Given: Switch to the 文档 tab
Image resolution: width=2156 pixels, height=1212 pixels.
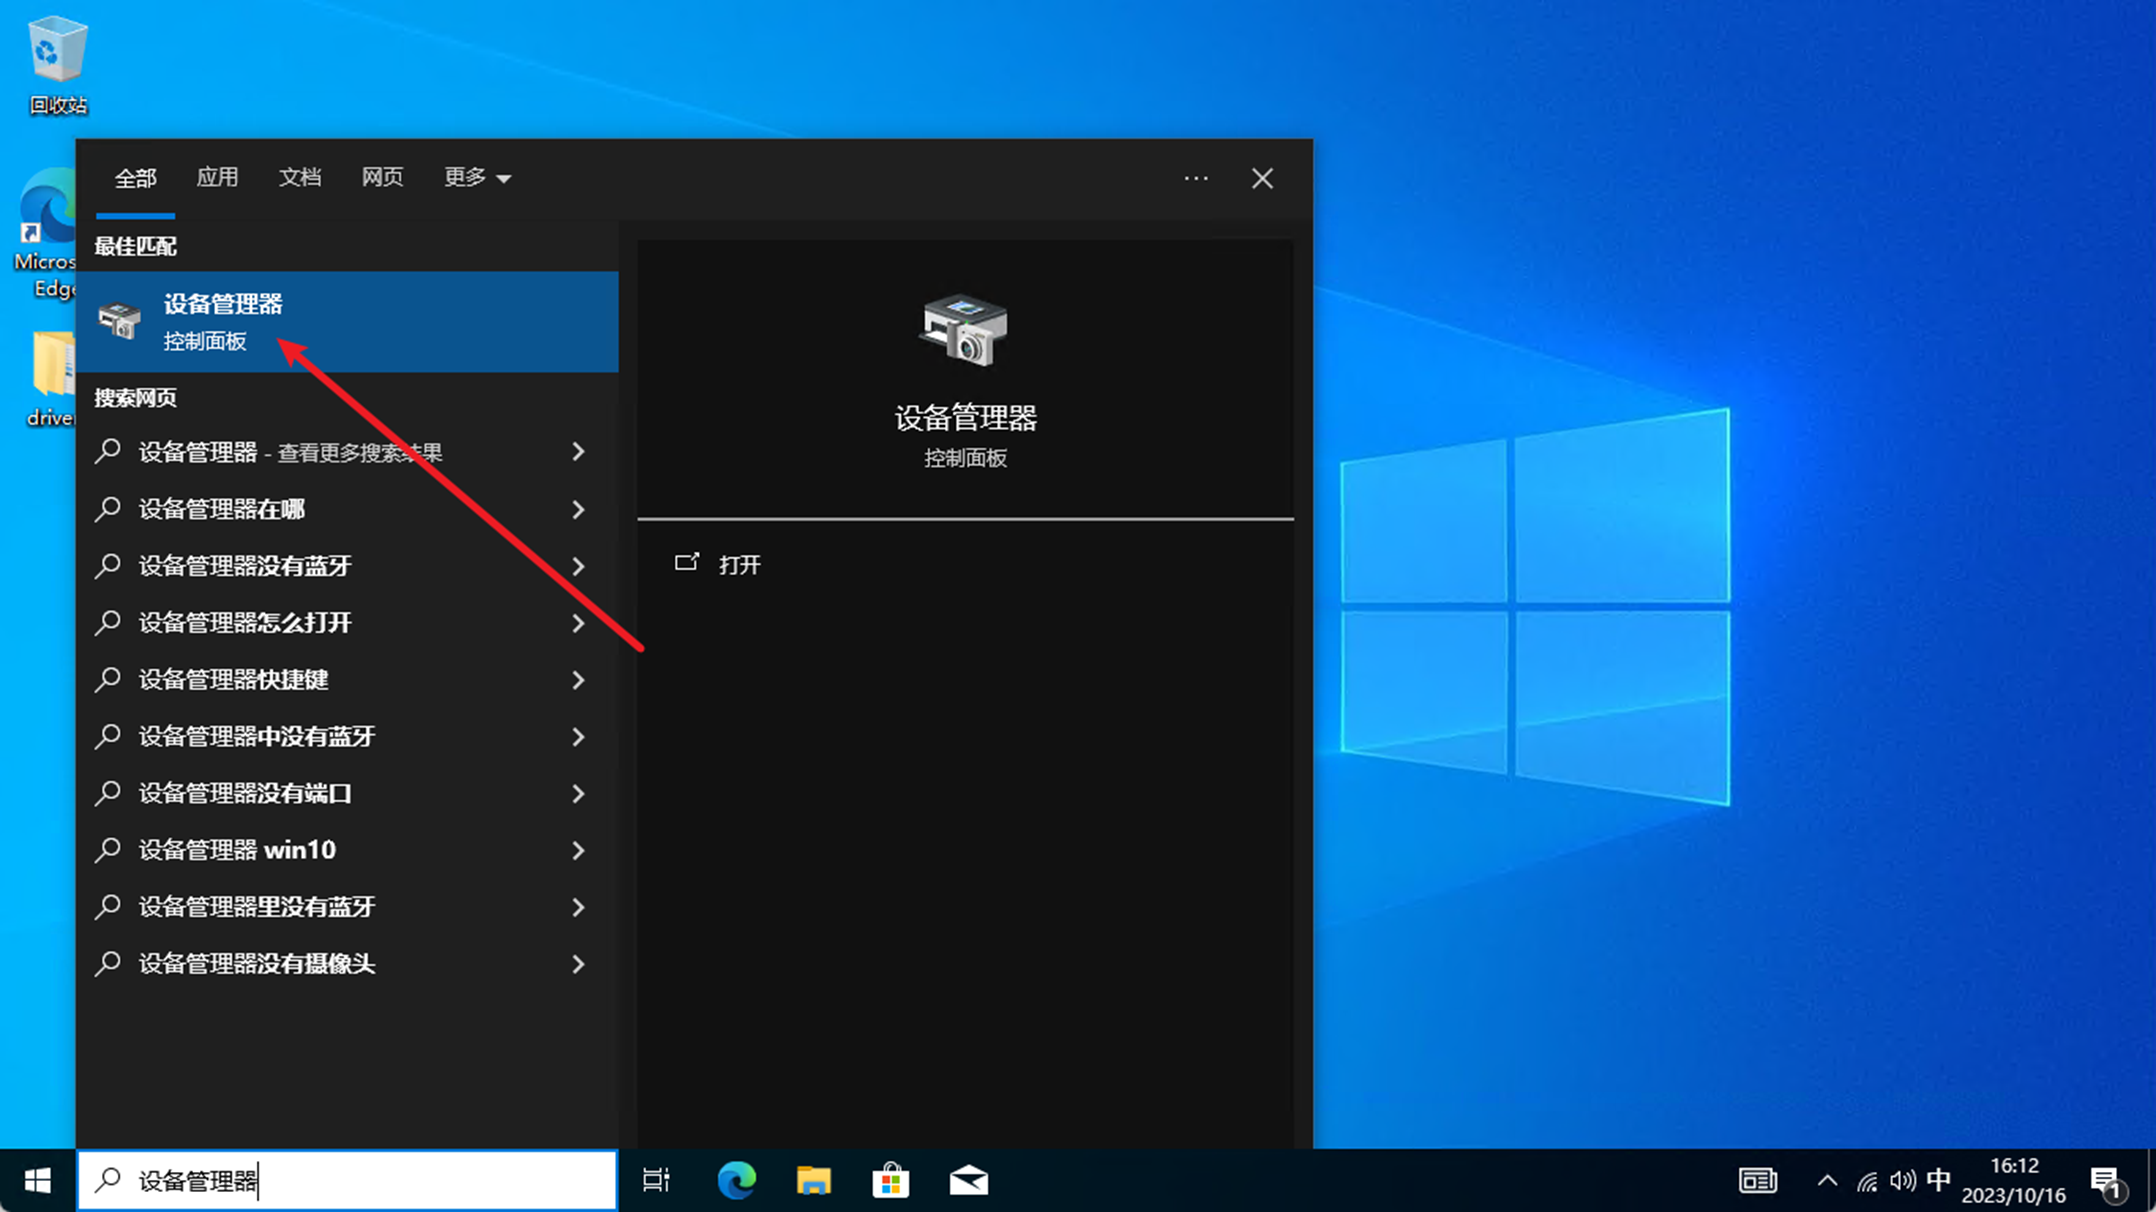Looking at the screenshot, I should 299,177.
